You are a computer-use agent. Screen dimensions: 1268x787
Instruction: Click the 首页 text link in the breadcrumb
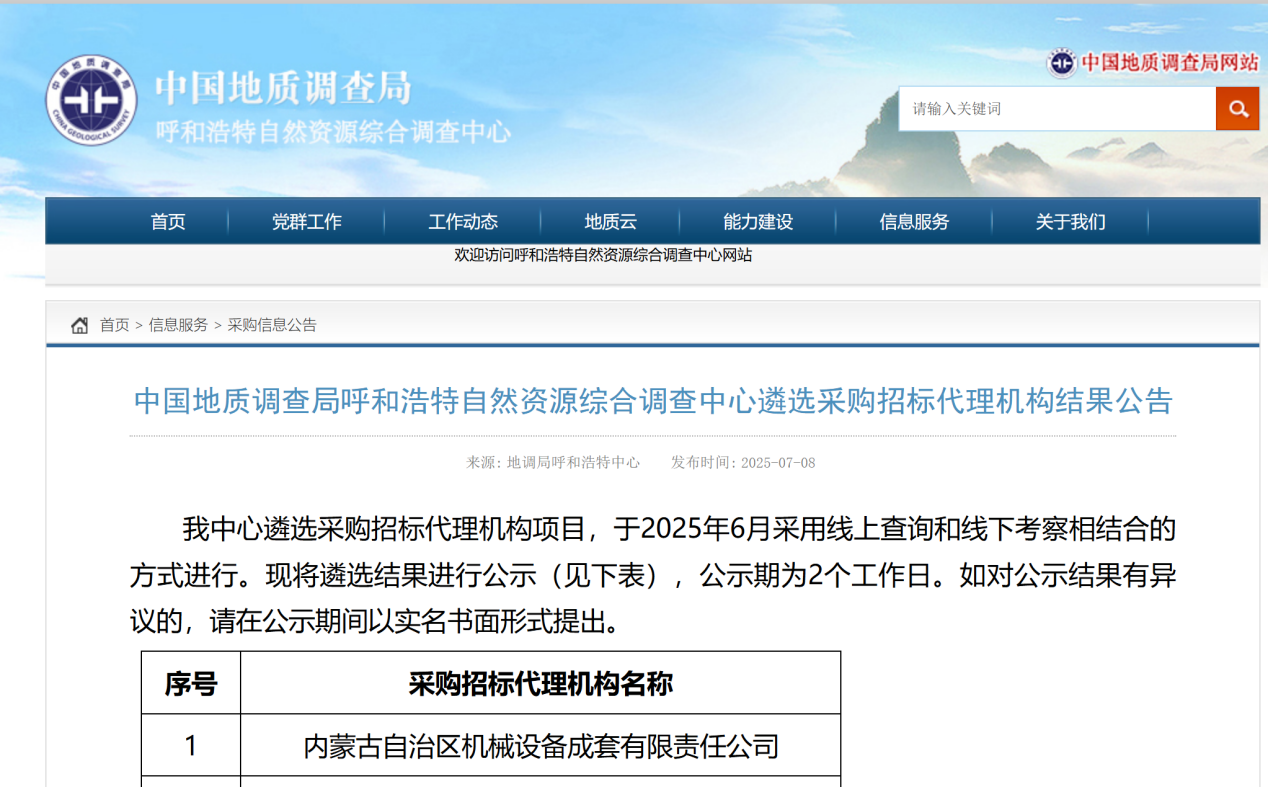[114, 325]
